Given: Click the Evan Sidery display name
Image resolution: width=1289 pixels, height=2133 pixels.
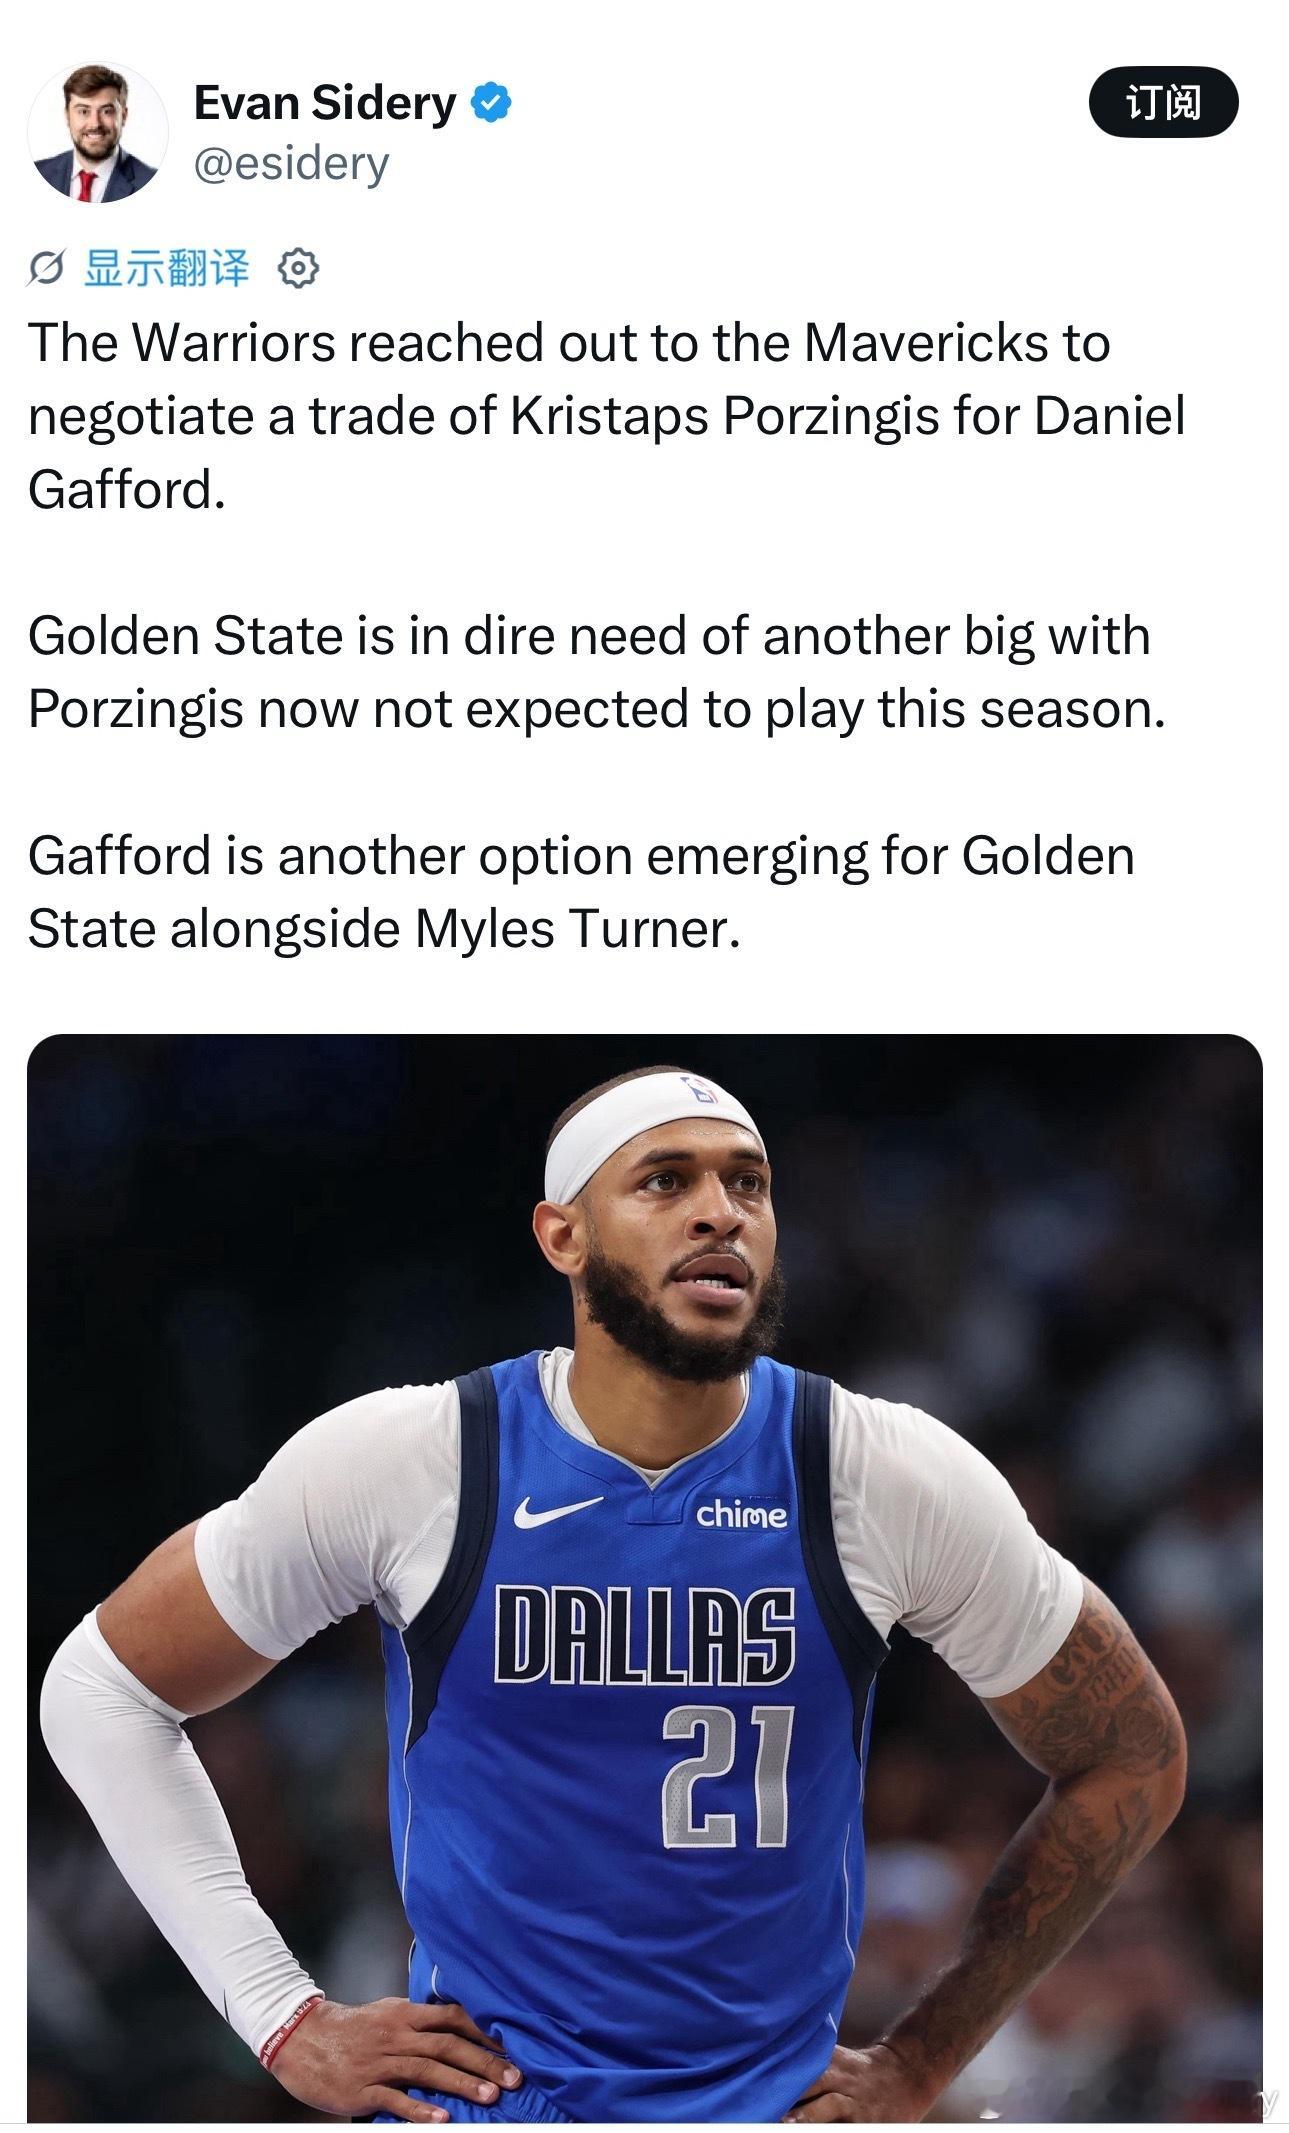Looking at the screenshot, I should coord(325,103).
